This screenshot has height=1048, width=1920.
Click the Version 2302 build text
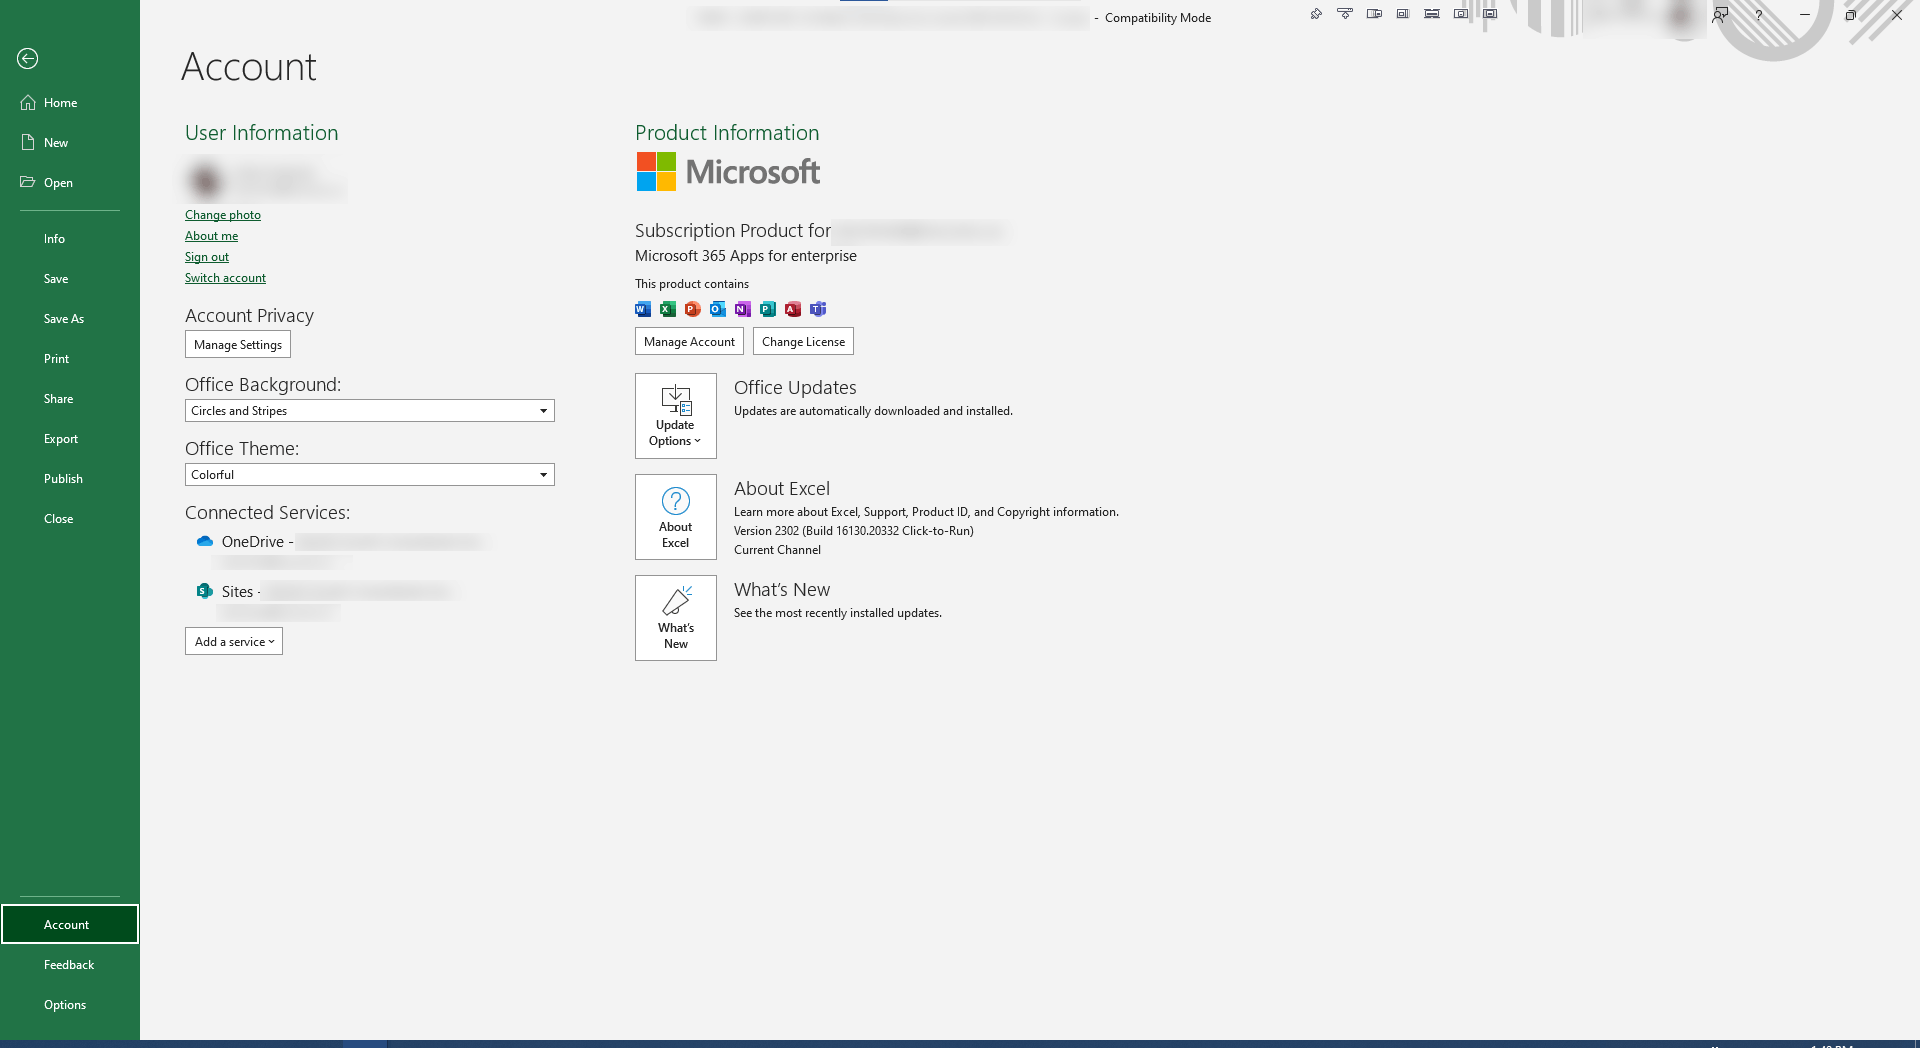(x=854, y=531)
